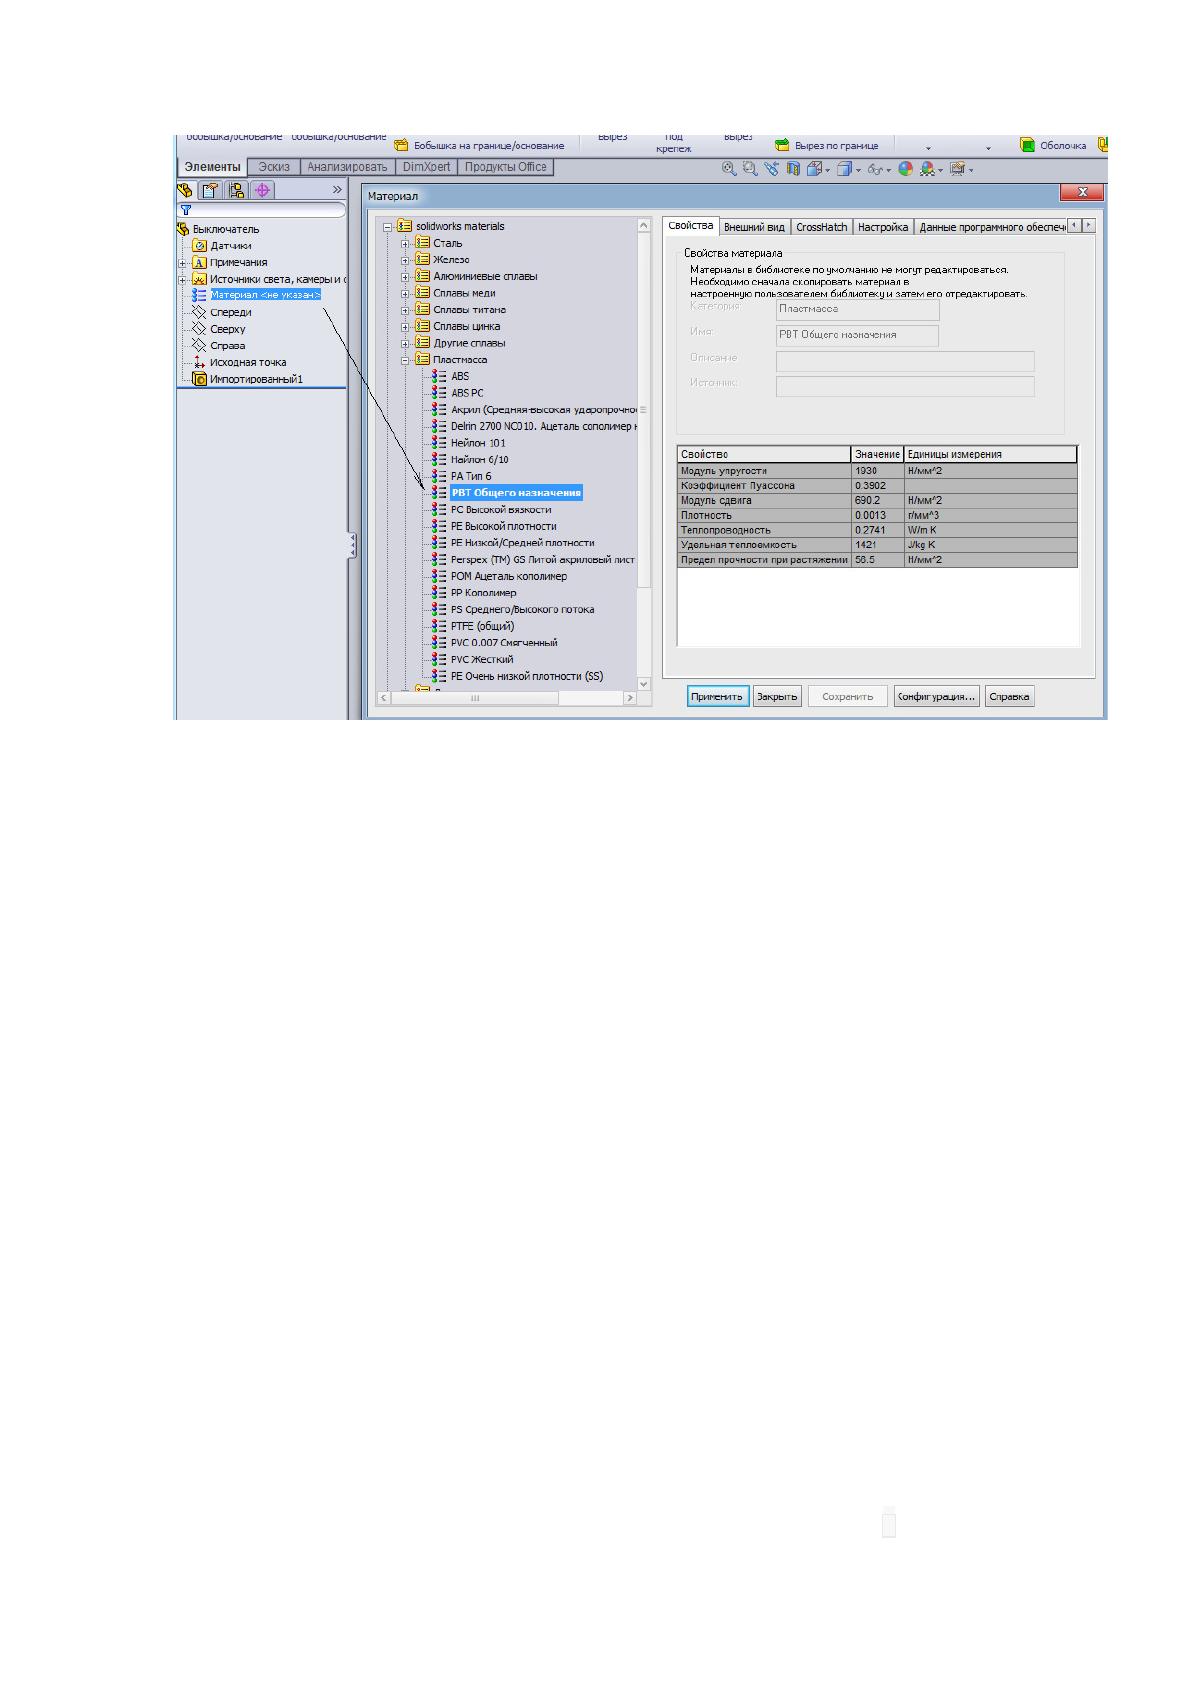The width and height of the screenshot is (1190, 1684).
Task: Open the FeatureManager design tree tab icon
Action: [x=185, y=190]
